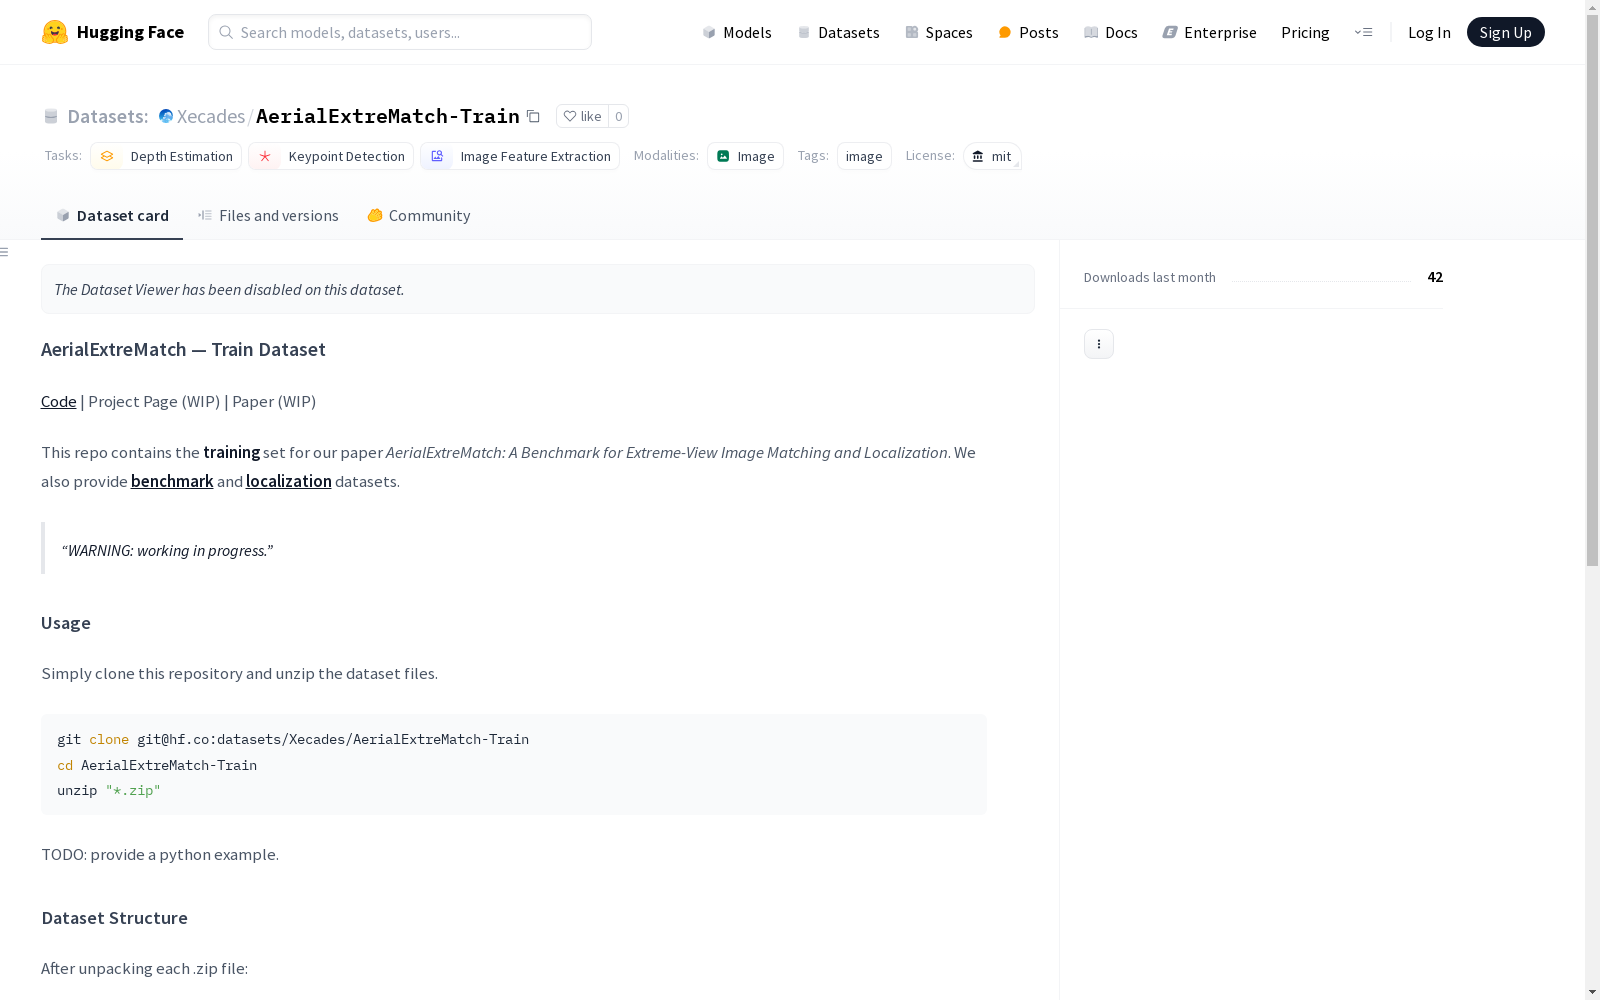Open the three-dot options menu in sidebar
Image resolution: width=1600 pixels, height=1000 pixels.
point(1099,344)
